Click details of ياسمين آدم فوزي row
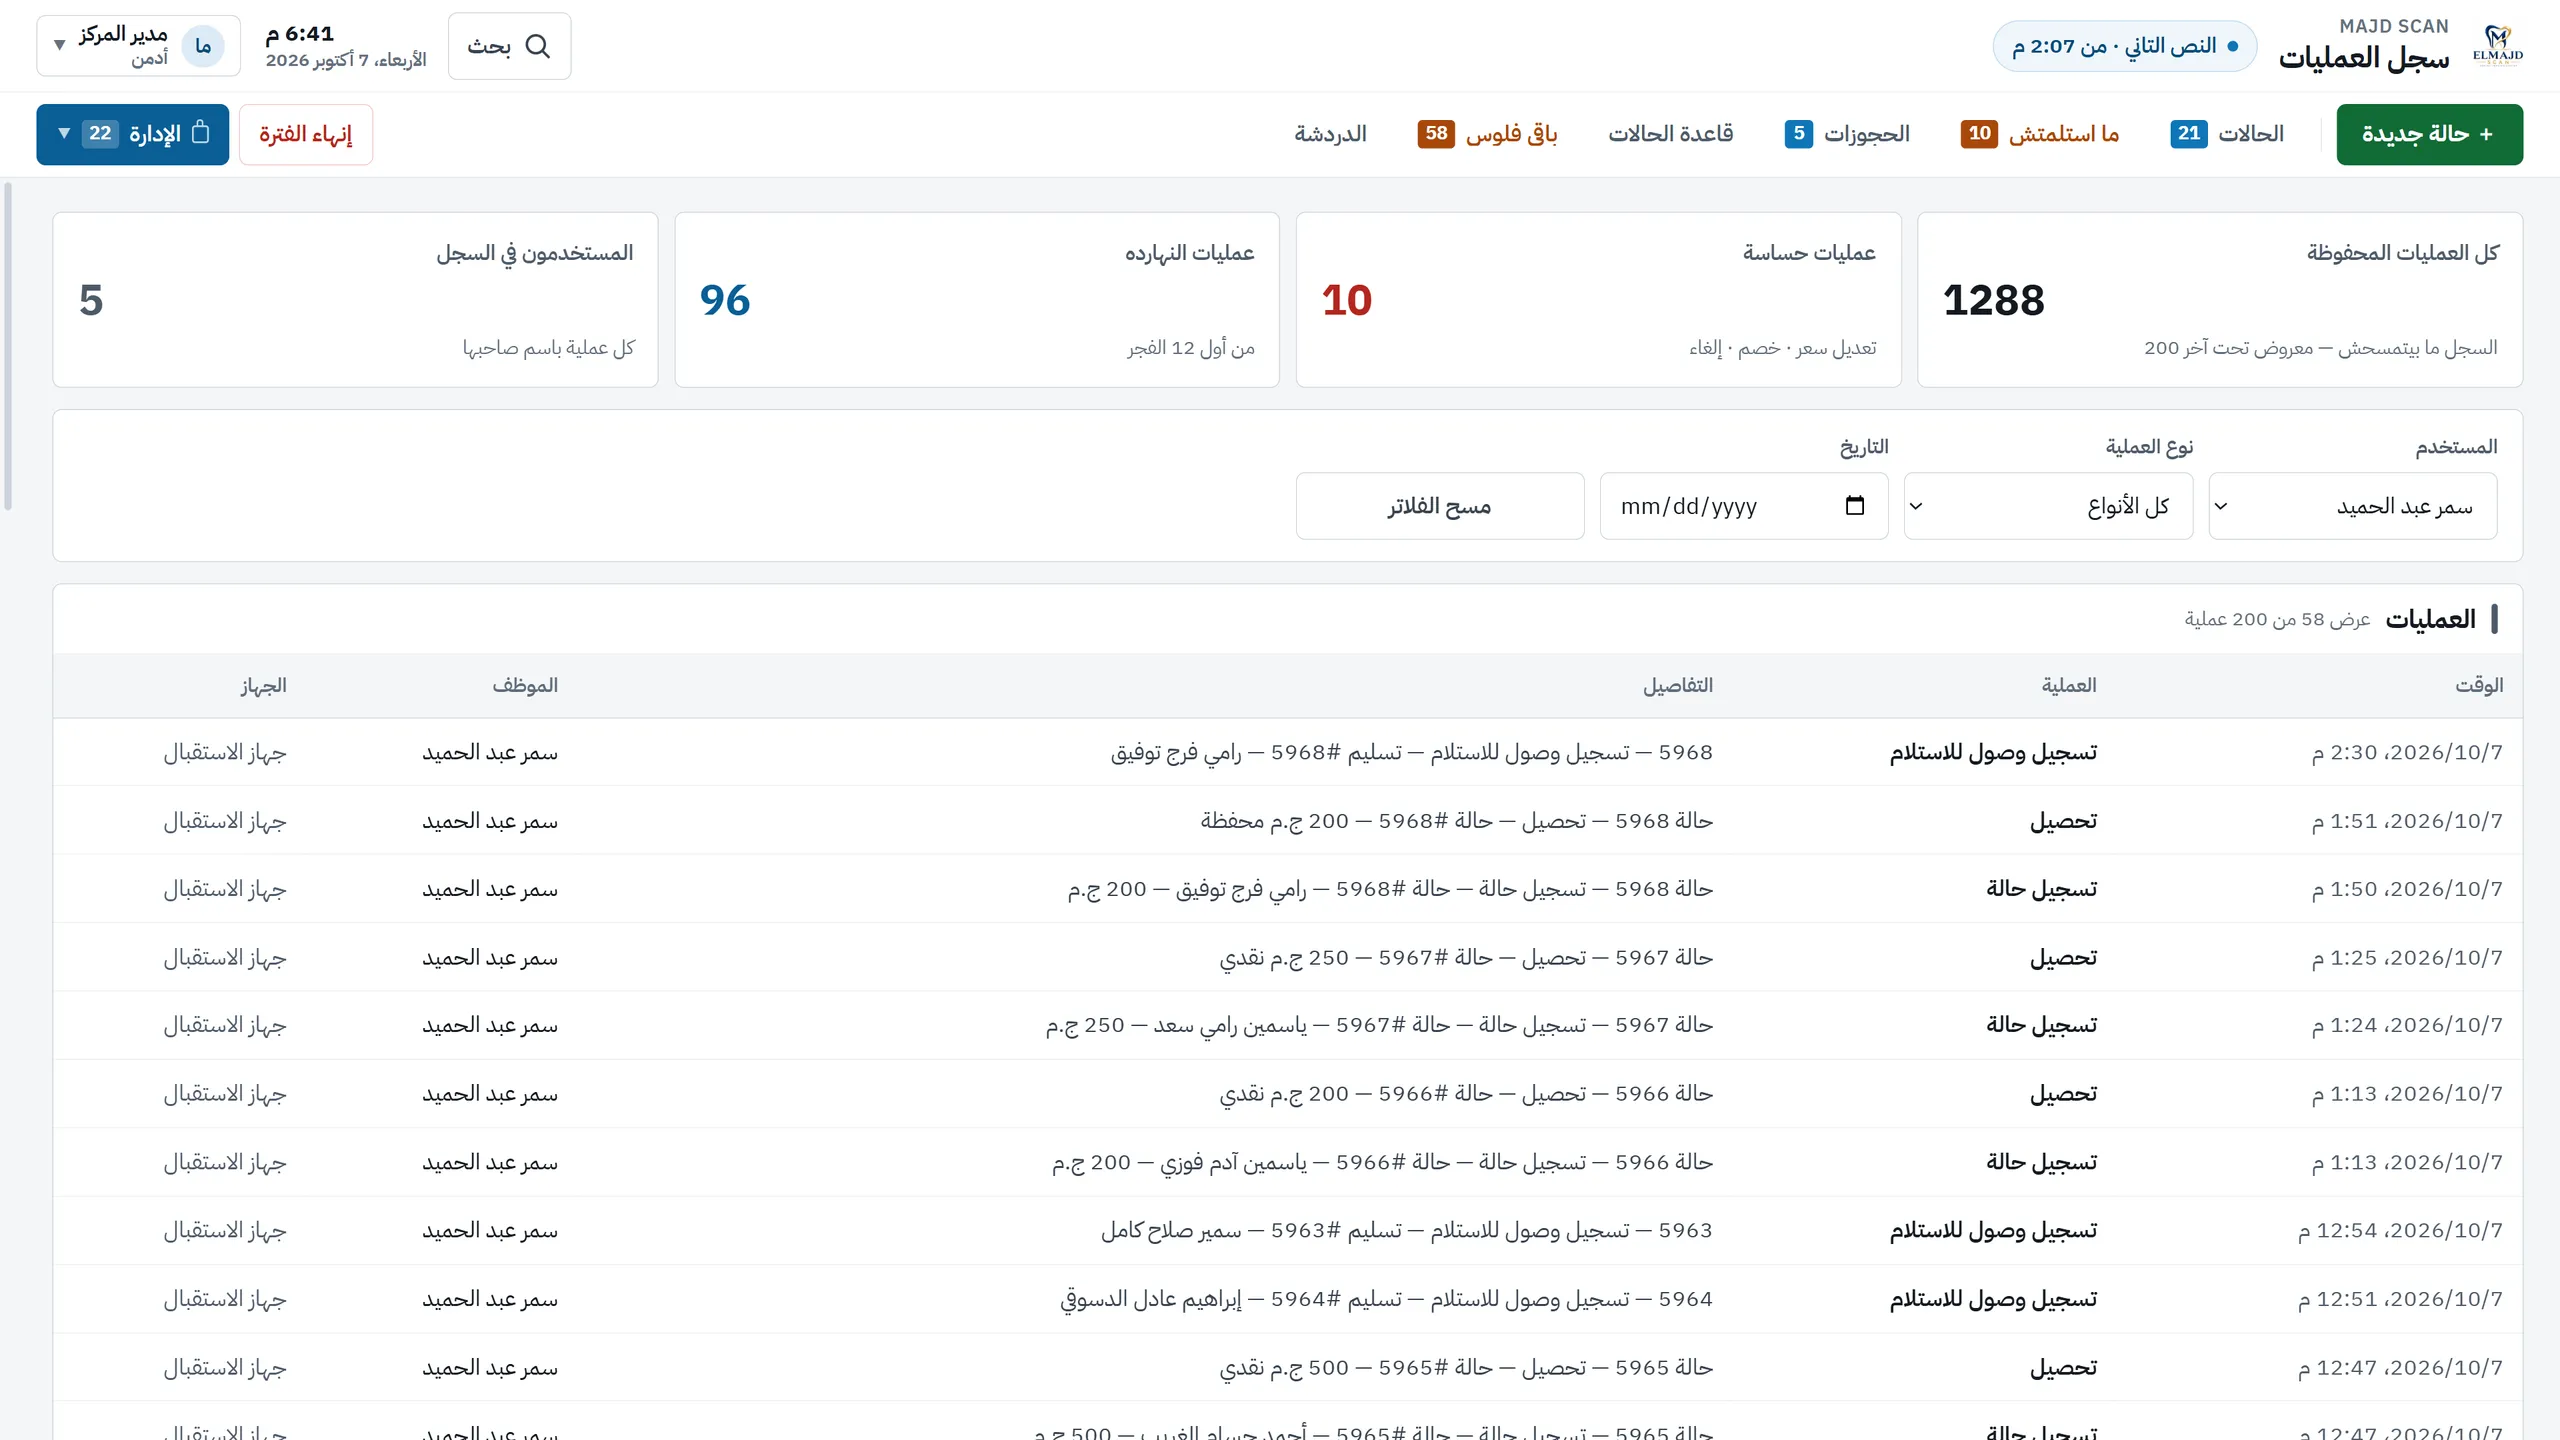The width and height of the screenshot is (2560, 1440). pos(1382,1163)
